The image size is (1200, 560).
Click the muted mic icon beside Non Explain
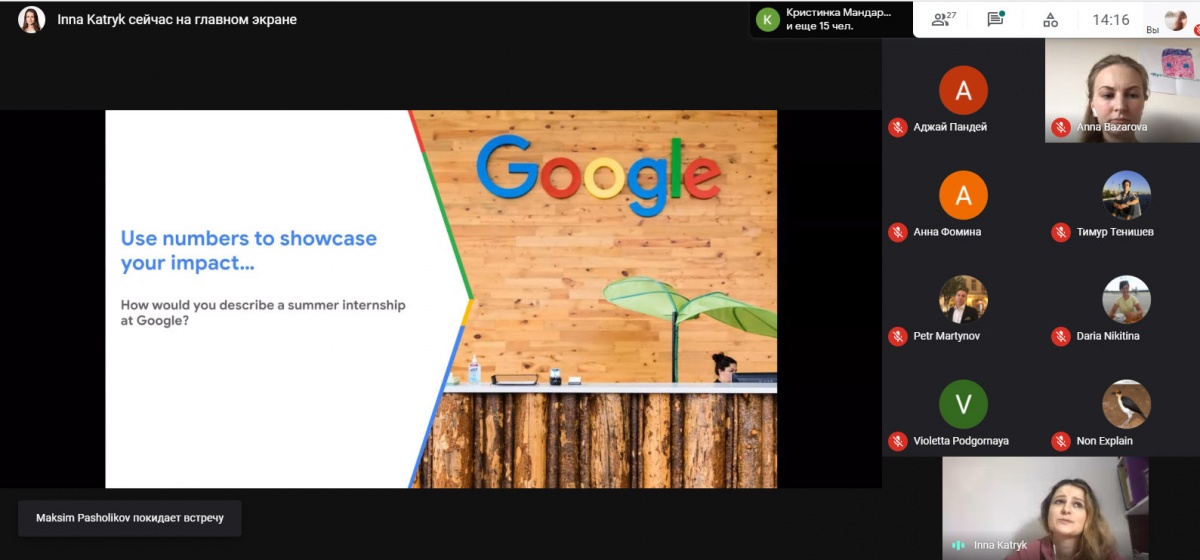click(x=1061, y=441)
